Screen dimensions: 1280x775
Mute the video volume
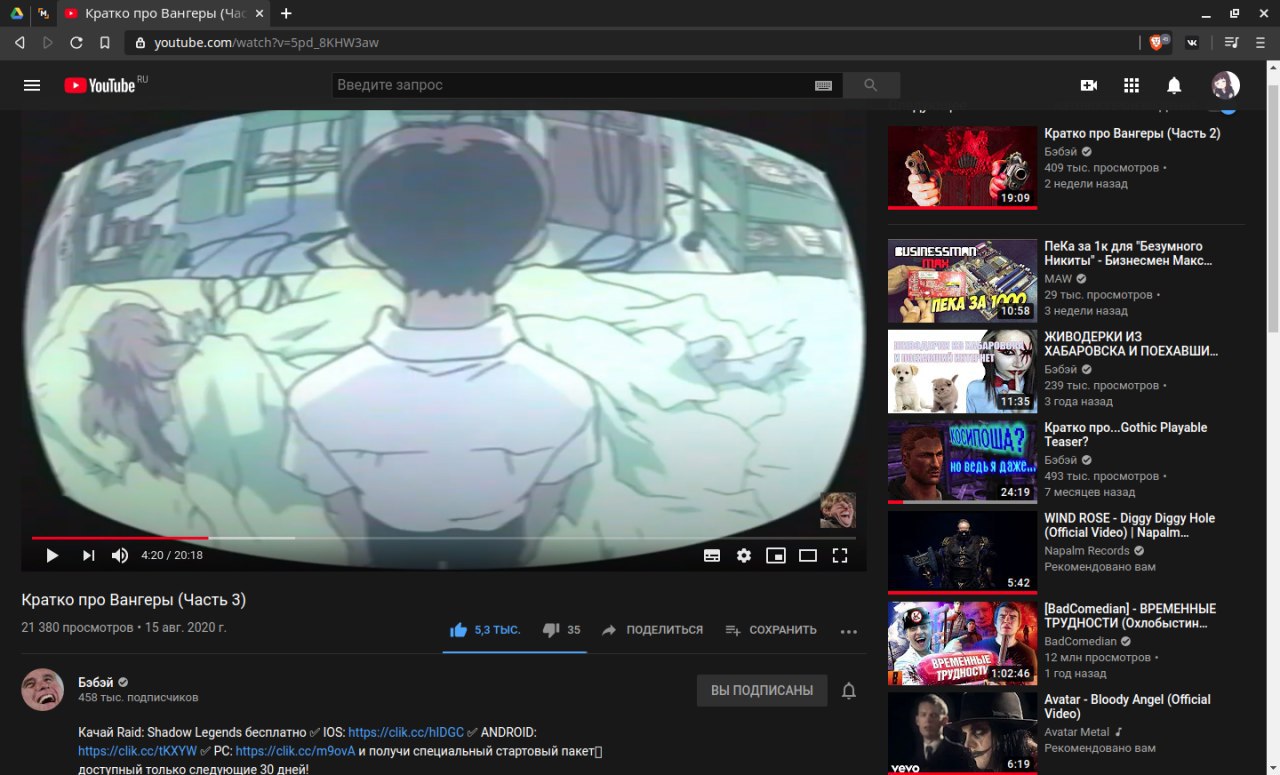(120, 555)
